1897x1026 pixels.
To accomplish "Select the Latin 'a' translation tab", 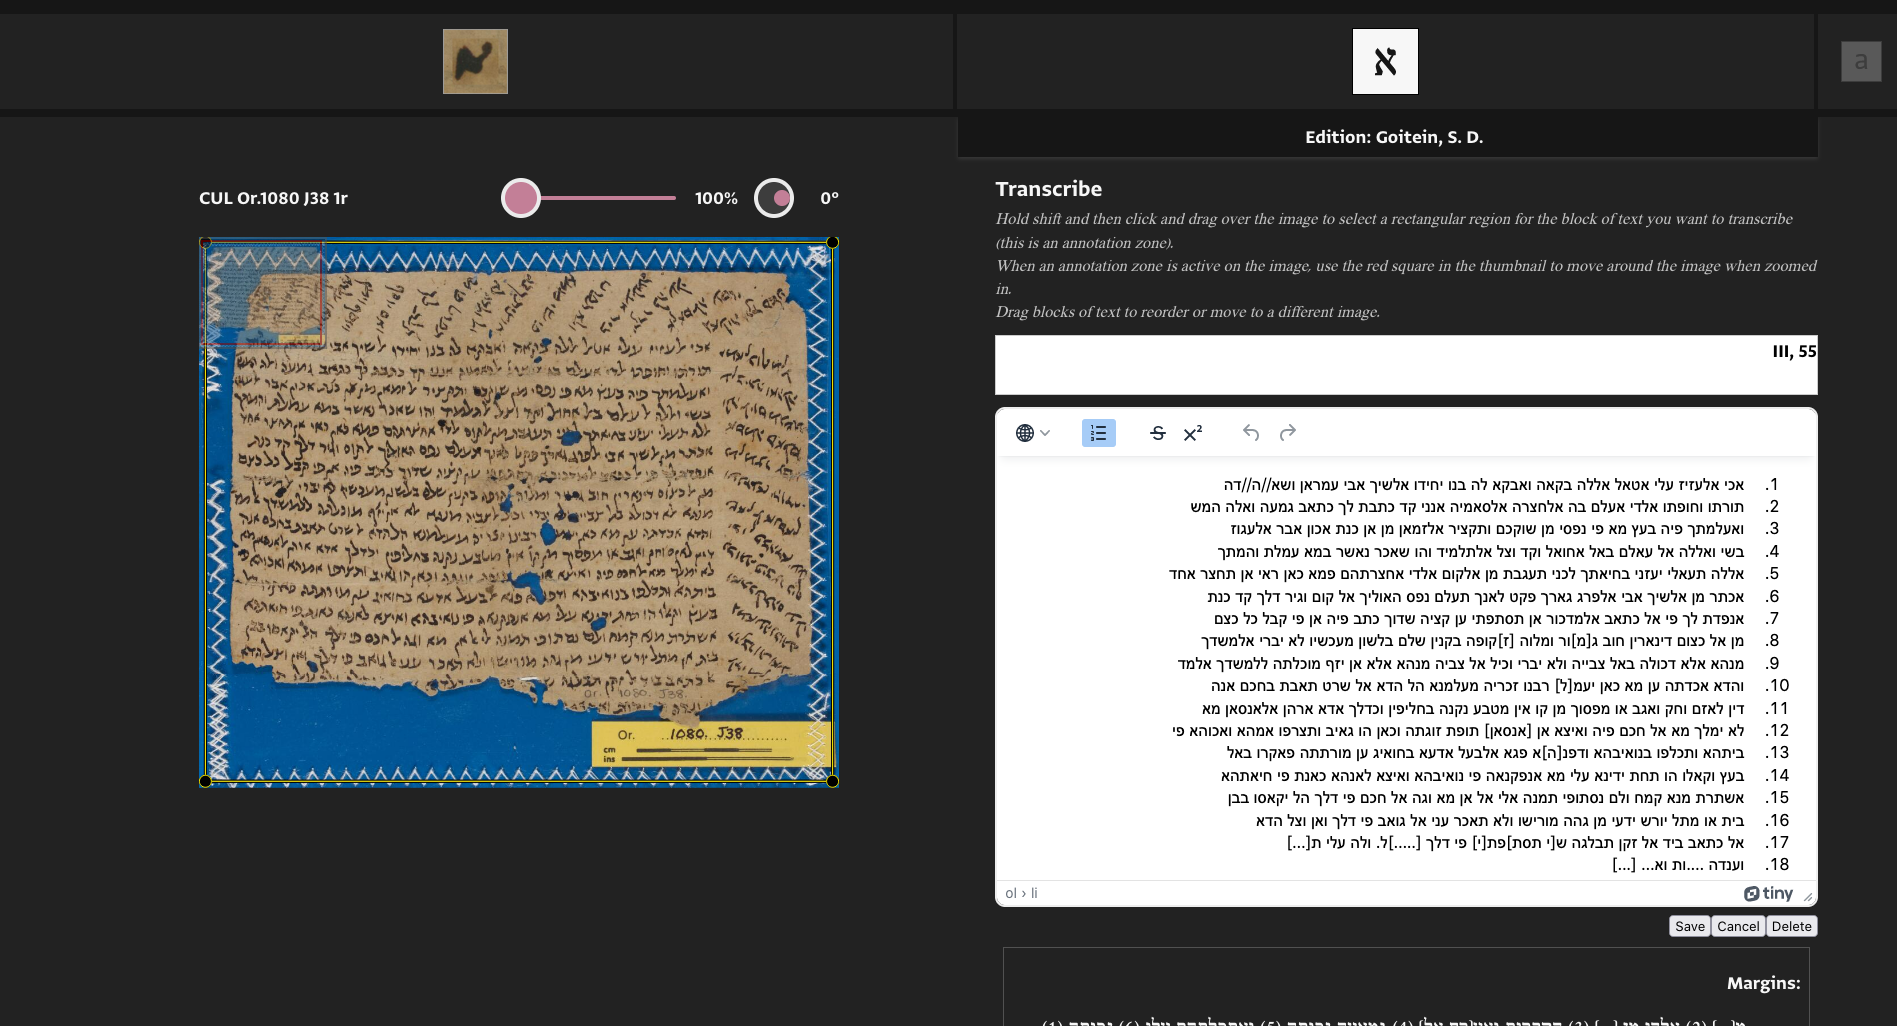I will pyautogui.click(x=1861, y=61).
